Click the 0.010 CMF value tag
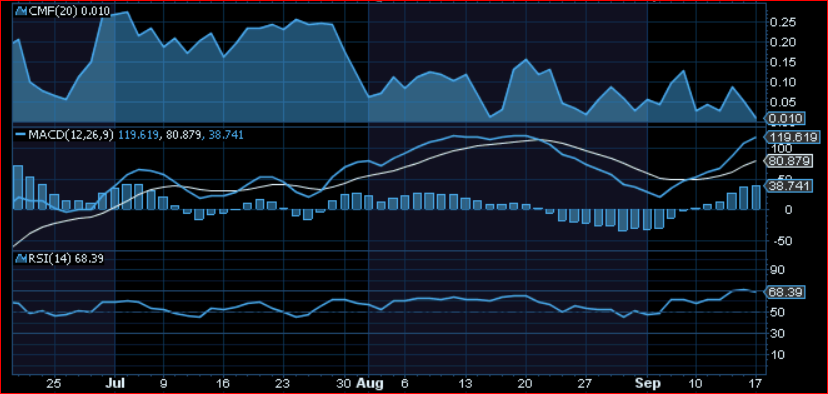This screenshot has width=828, height=394. 786,118
